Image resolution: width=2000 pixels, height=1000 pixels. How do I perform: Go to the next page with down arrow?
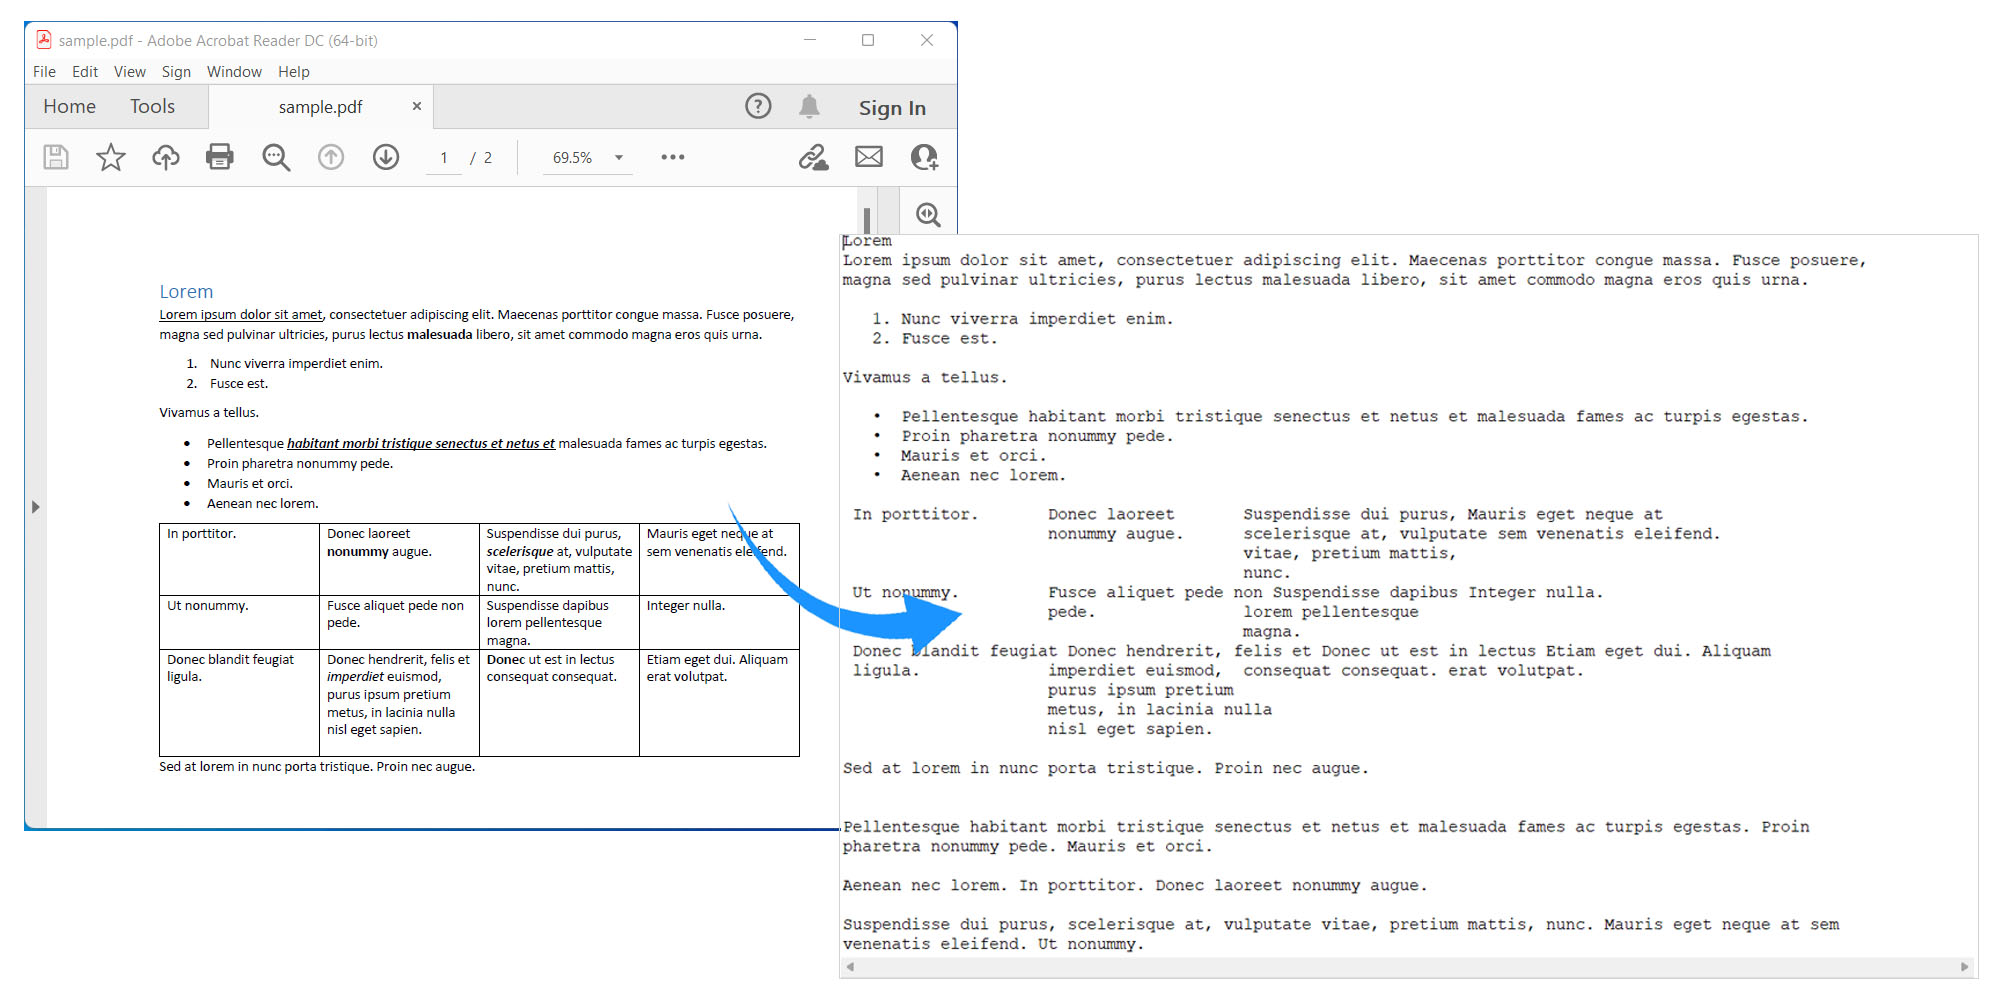point(385,157)
